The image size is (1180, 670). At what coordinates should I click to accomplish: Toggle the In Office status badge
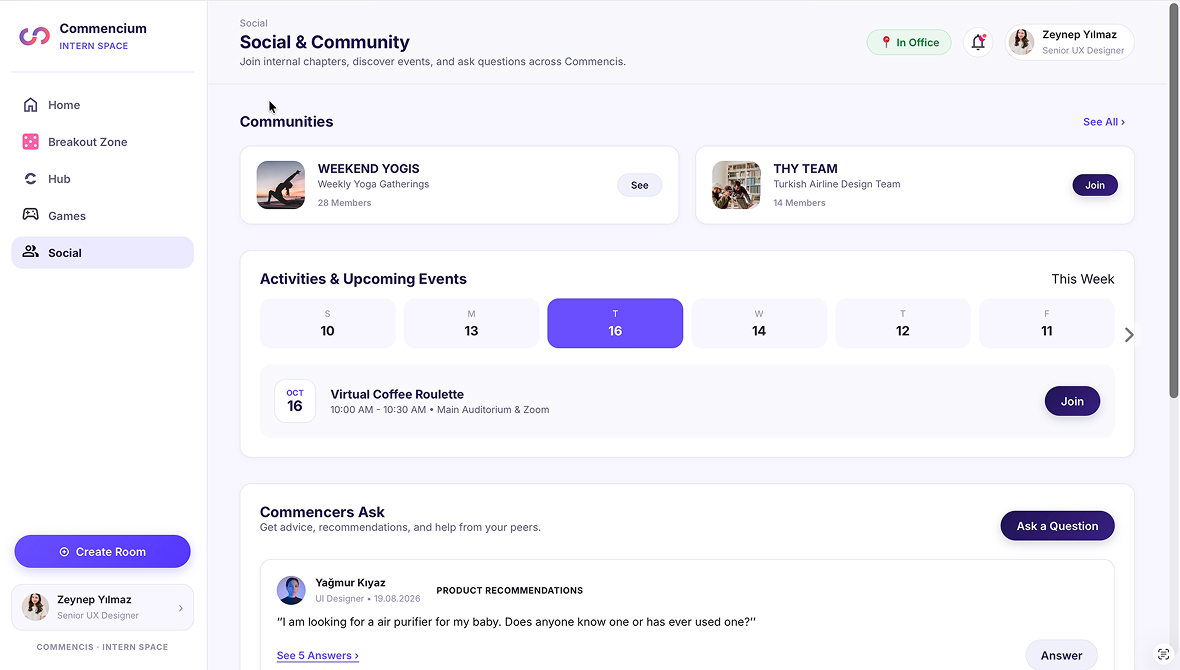(909, 42)
